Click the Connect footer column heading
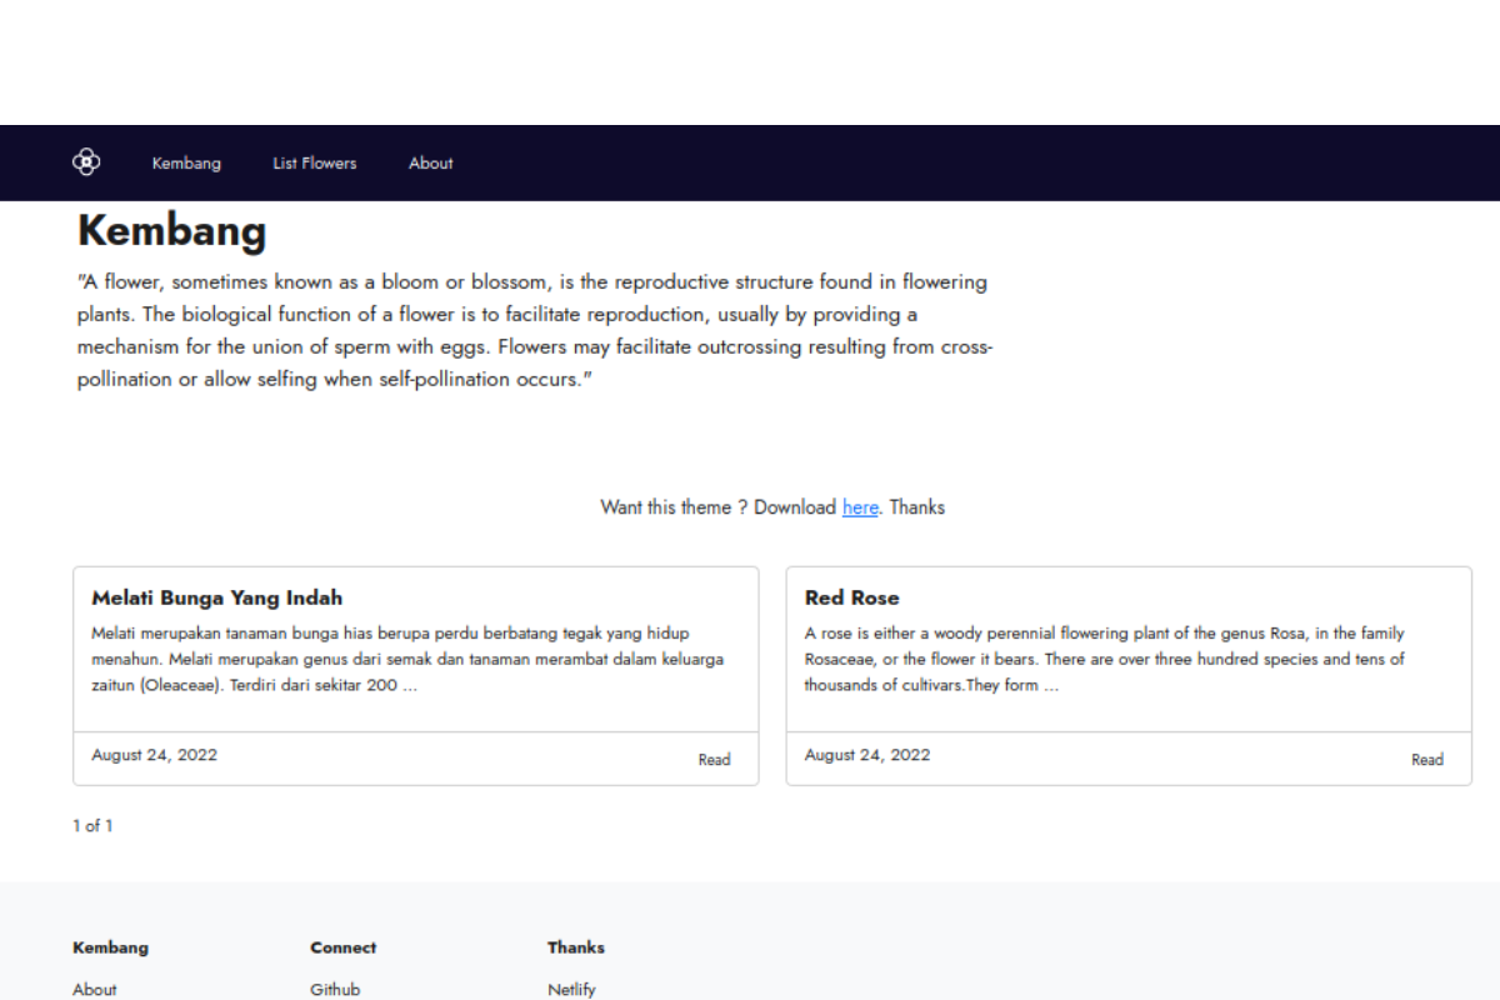This screenshot has height=1000, width=1500. click(x=343, y=947)
